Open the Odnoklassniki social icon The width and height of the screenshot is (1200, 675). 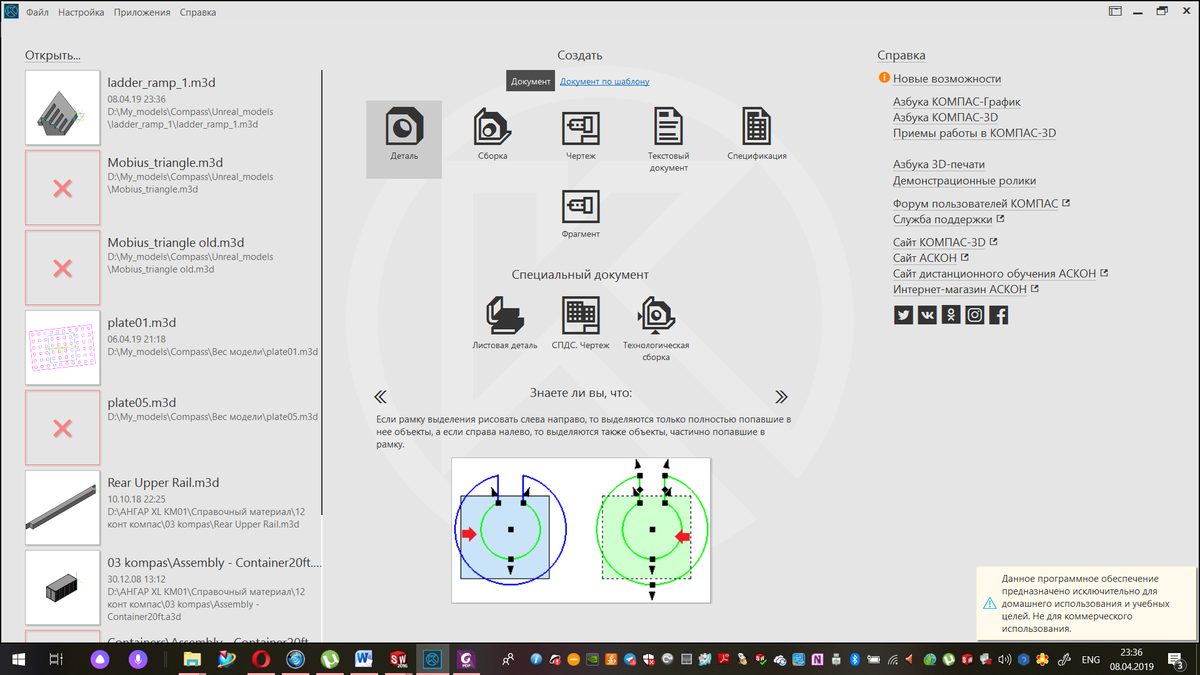coord(951,315)
